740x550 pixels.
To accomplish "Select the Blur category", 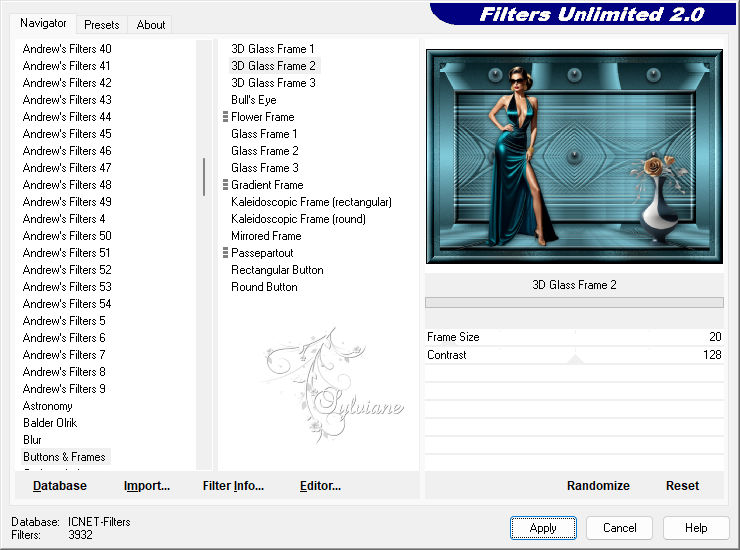I will [x=32, y=440].
